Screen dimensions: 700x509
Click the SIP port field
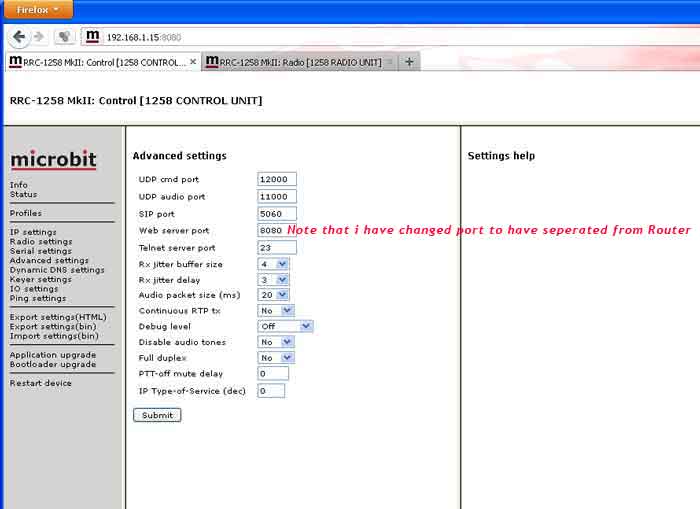coord(277,214)
